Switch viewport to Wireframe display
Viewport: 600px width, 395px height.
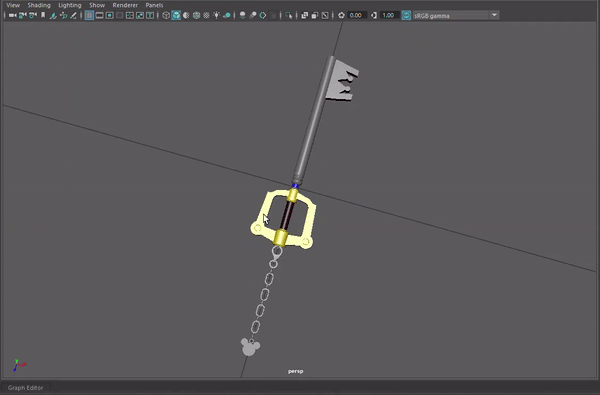tap(166, 15)
